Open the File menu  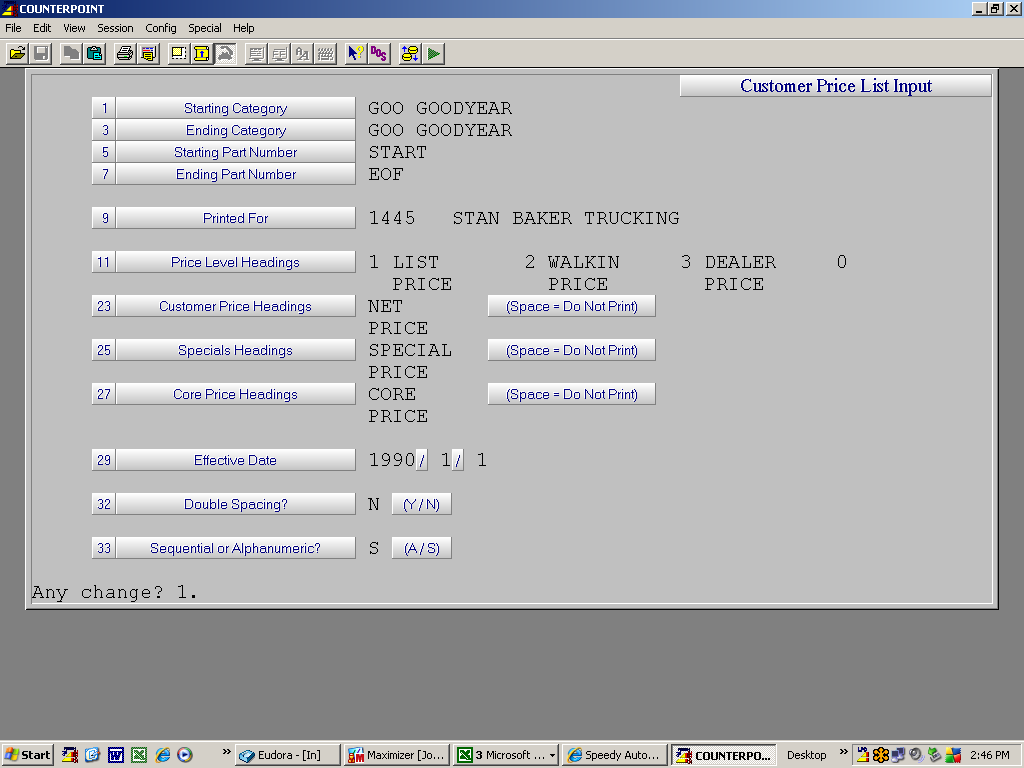[13, 28]
